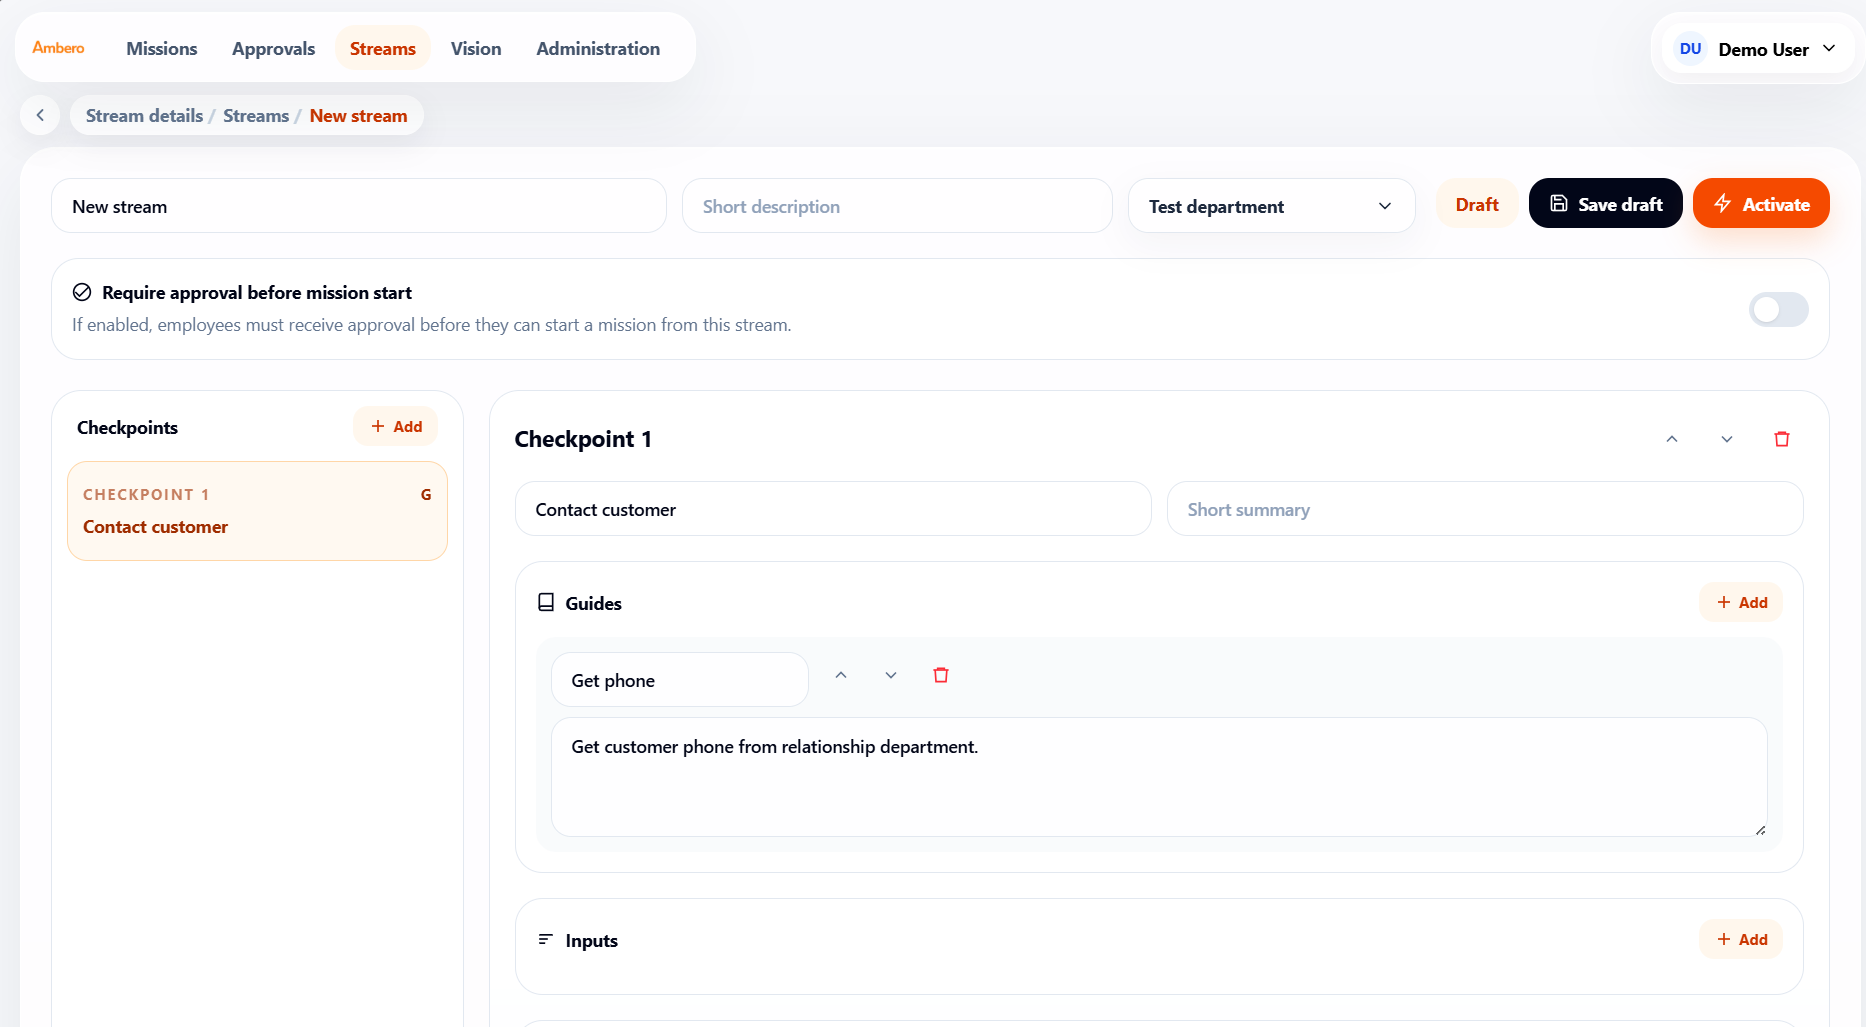Open the Administration tab
The image size is (1866, 1027).
(598, 48)
